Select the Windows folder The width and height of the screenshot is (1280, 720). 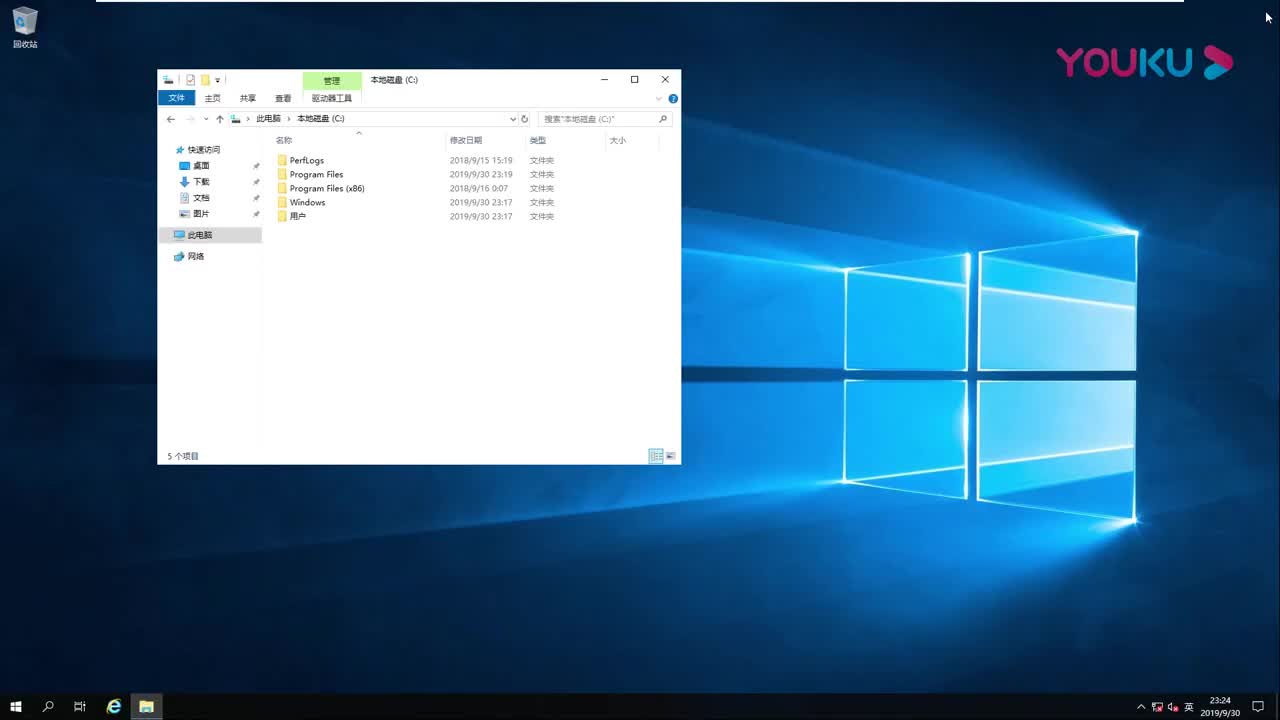coord(307,202)
